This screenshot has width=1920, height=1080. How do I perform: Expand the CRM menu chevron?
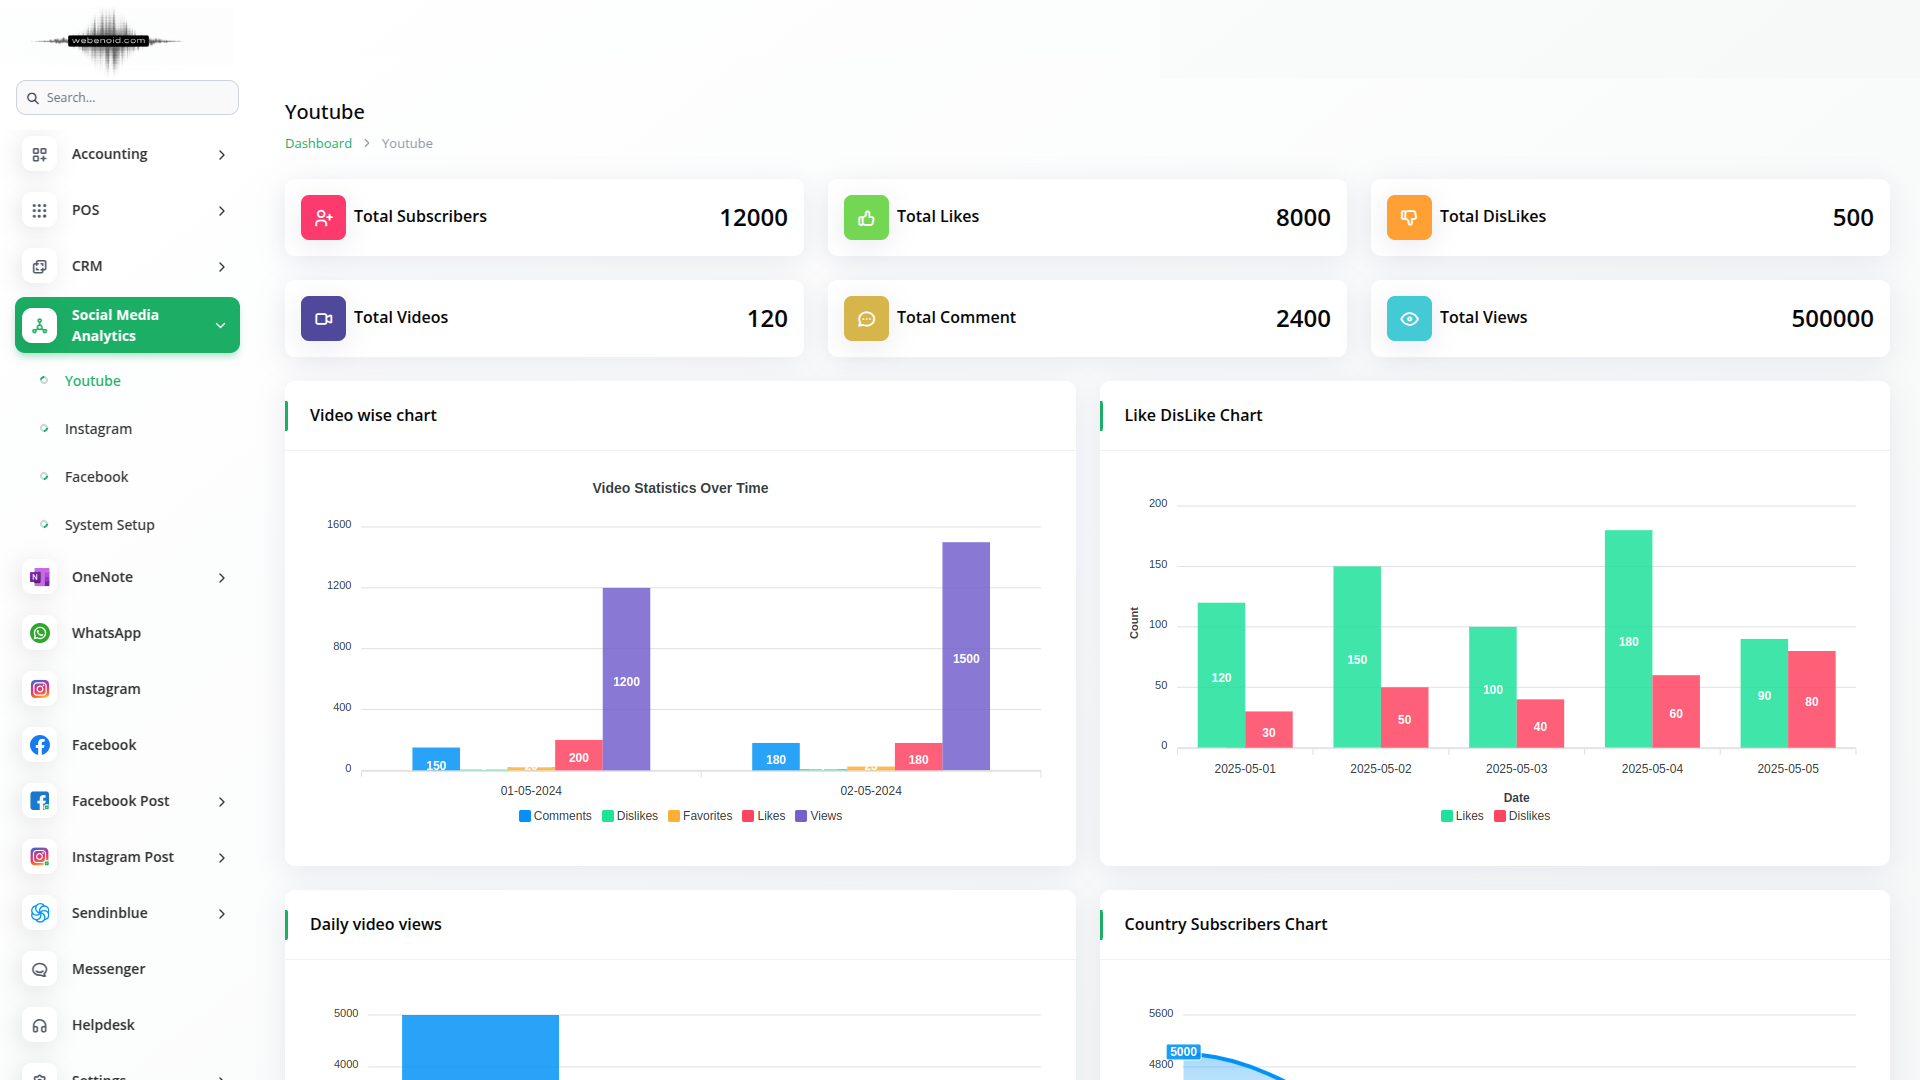point(222,267)
